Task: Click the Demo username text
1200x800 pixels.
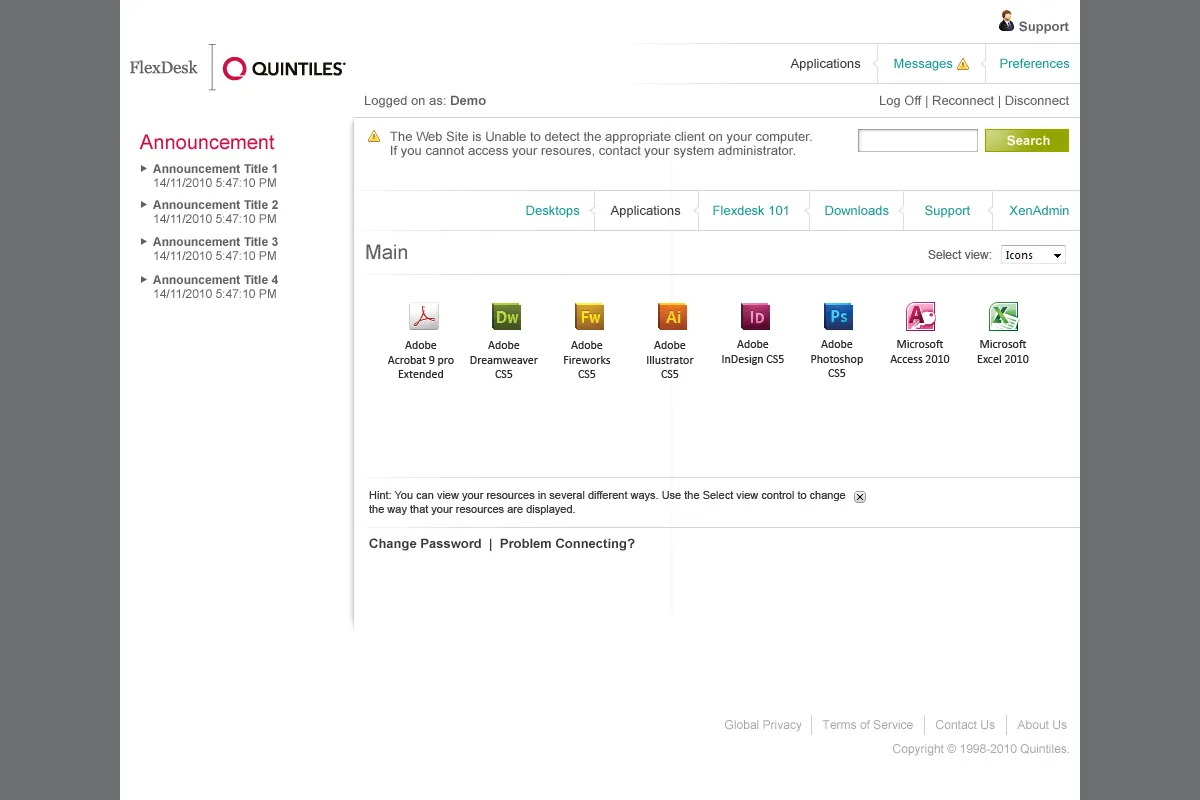Action: 468,101
